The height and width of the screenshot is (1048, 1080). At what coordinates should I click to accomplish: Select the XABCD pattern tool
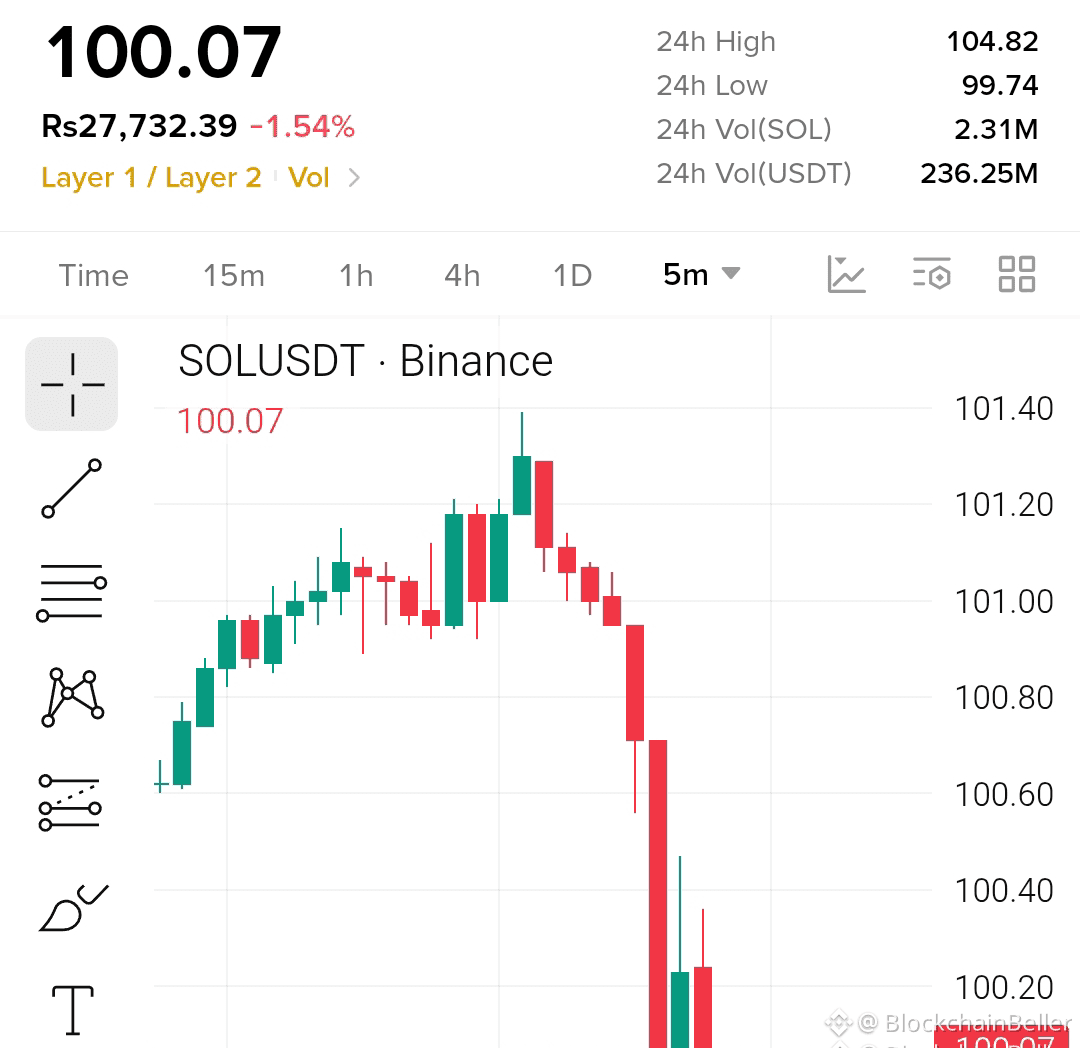click(72, 697)
